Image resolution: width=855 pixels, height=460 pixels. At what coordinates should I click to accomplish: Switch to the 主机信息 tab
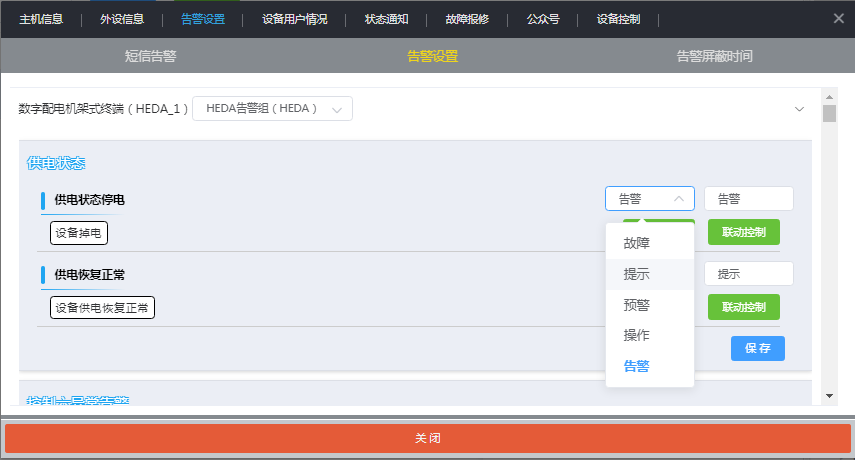pos(40,19)
